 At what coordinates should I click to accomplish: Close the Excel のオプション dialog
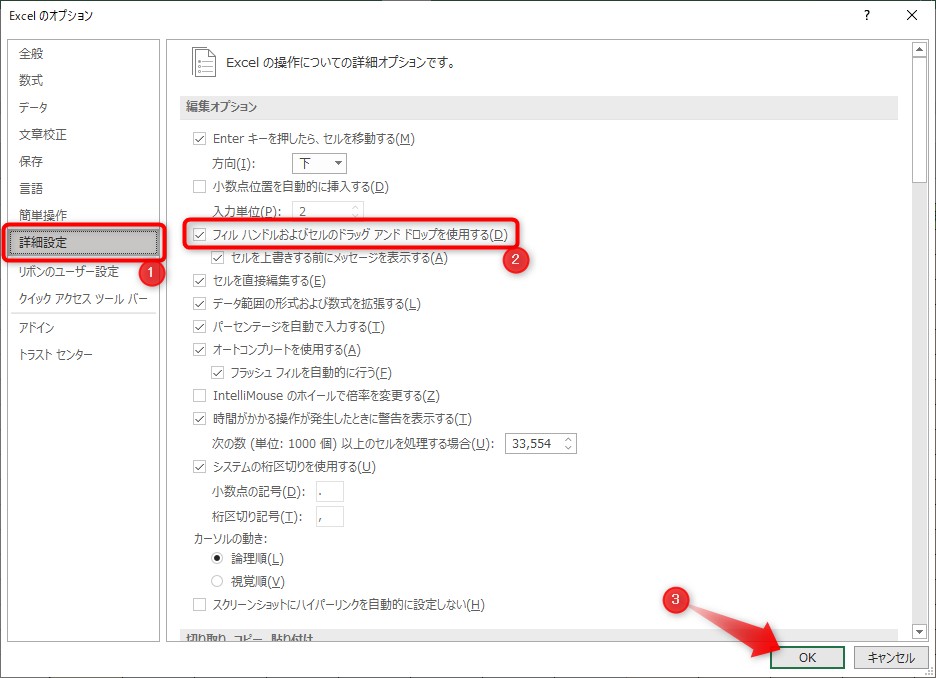click(x=912, y=16)
